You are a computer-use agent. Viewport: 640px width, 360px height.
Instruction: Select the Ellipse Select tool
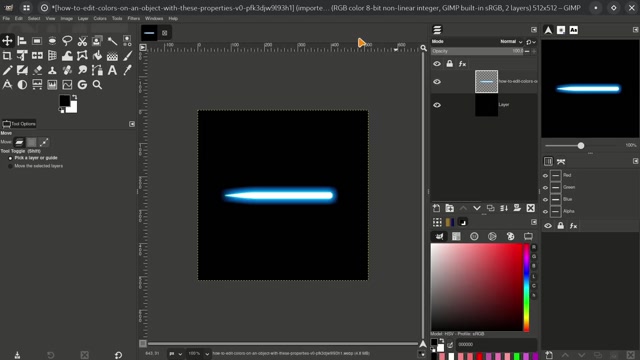coord(52,40)
